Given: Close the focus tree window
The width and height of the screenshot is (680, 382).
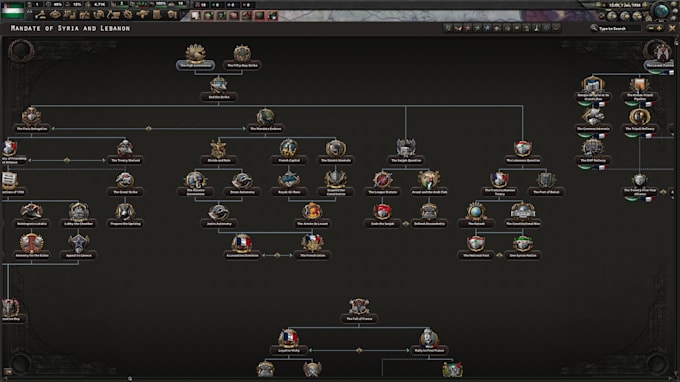Looking at the screenshot, I should [673, 28].
